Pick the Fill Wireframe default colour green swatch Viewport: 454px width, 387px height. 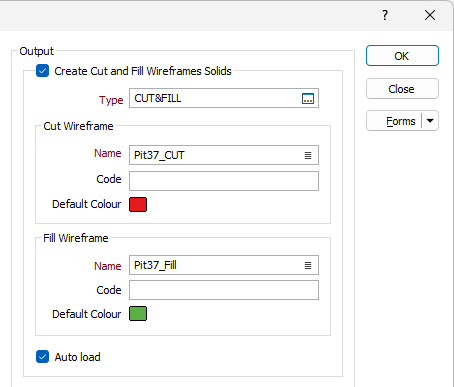(138, 314)
